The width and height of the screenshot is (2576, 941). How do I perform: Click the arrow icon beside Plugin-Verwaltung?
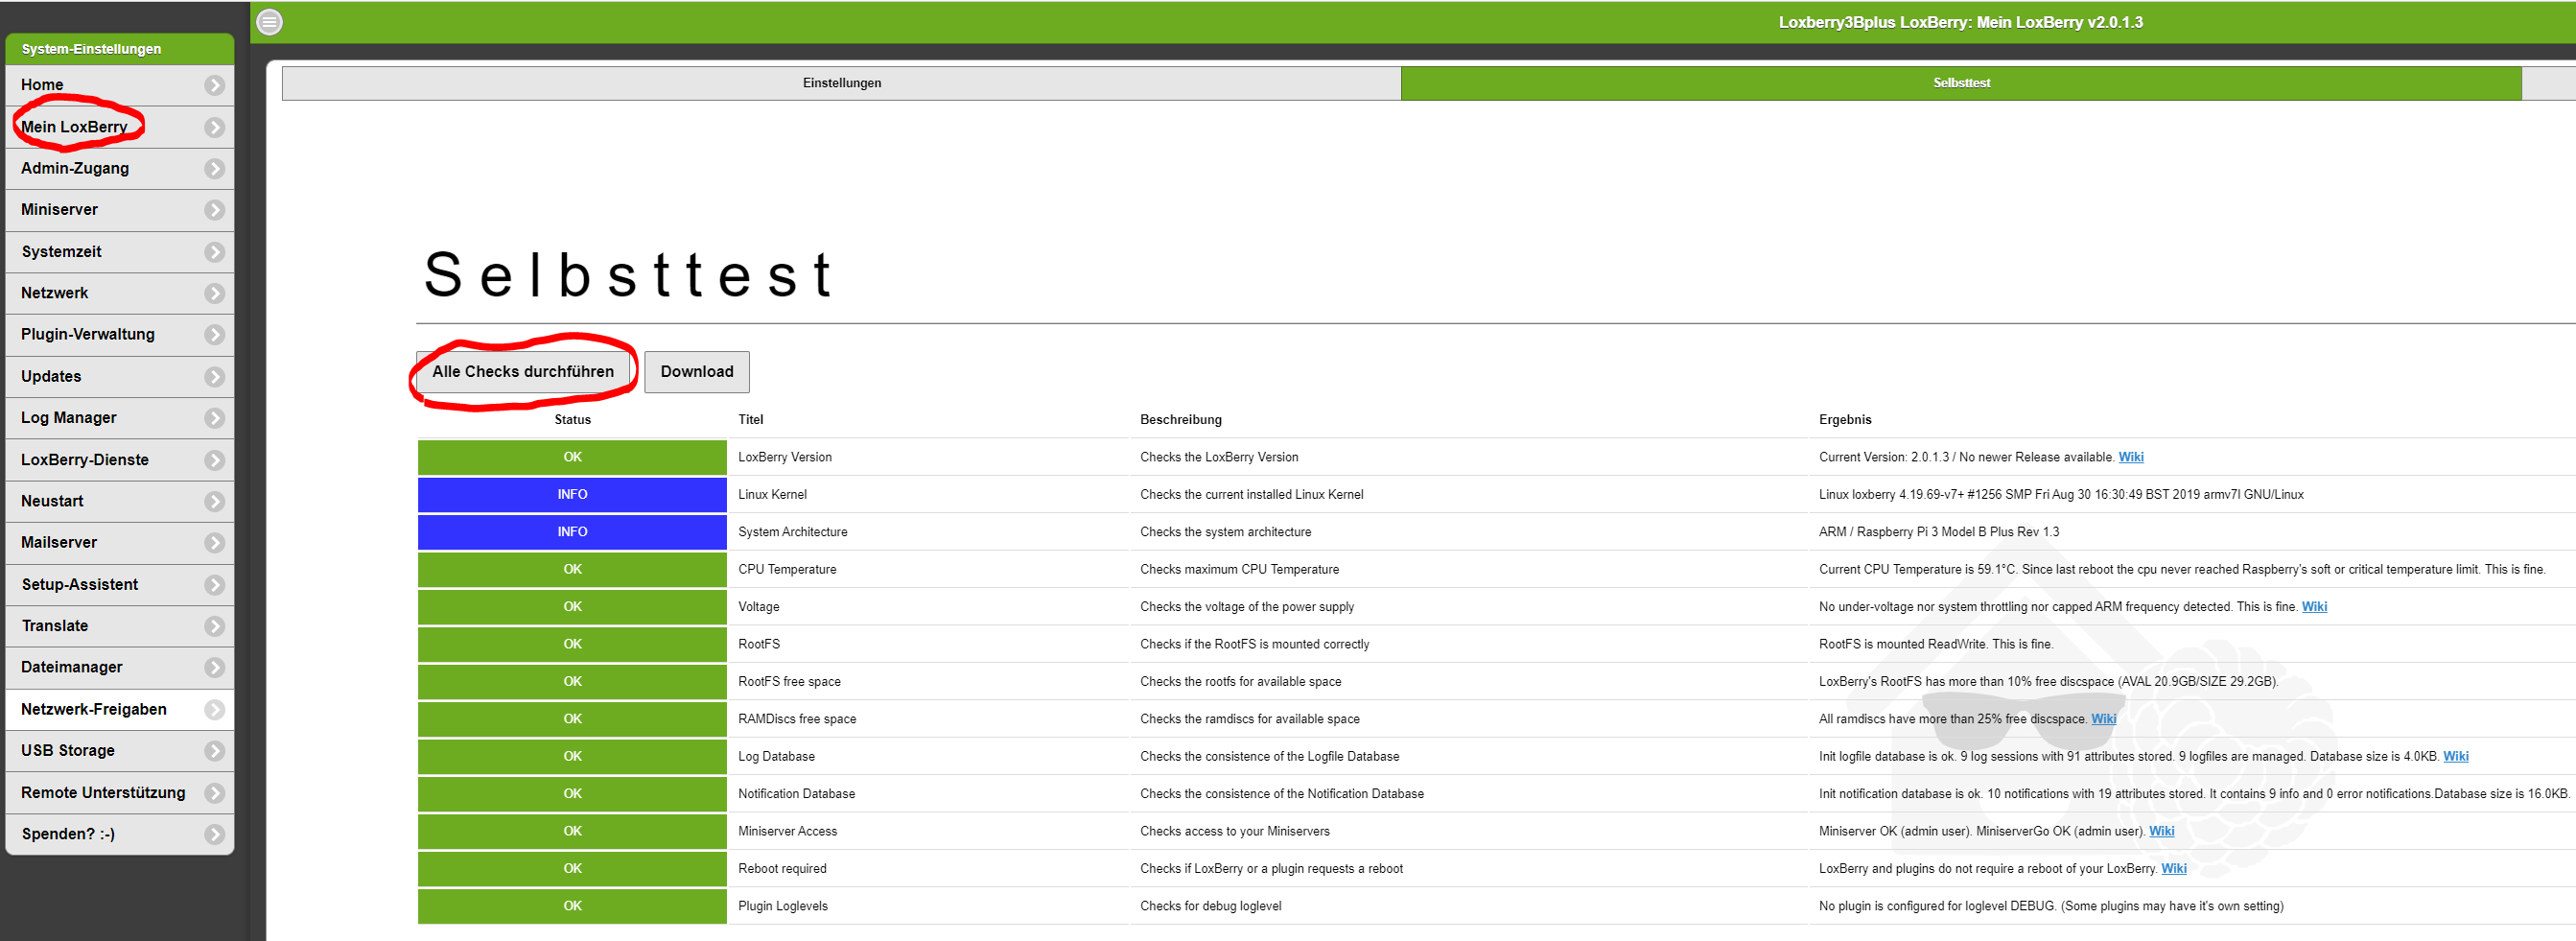pos(214,335)
